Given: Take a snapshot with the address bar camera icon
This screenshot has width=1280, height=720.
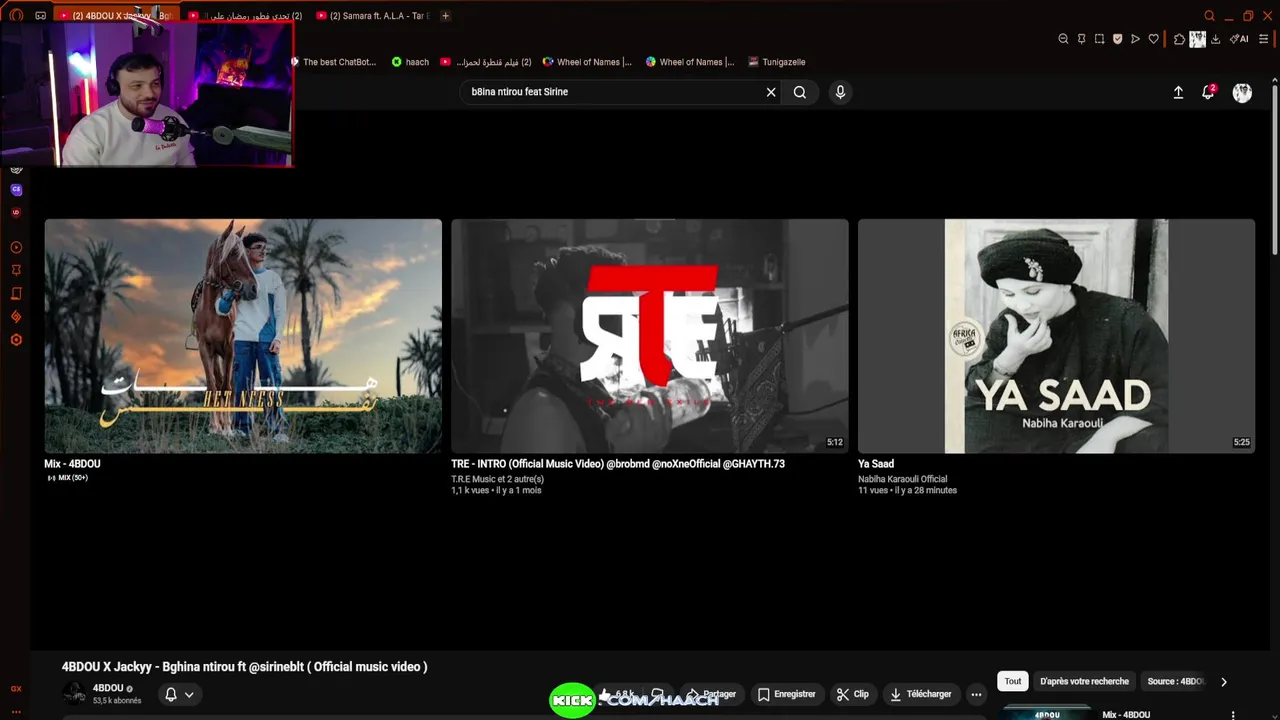Looking at the screenshot, I should [x=1099, y=39].
